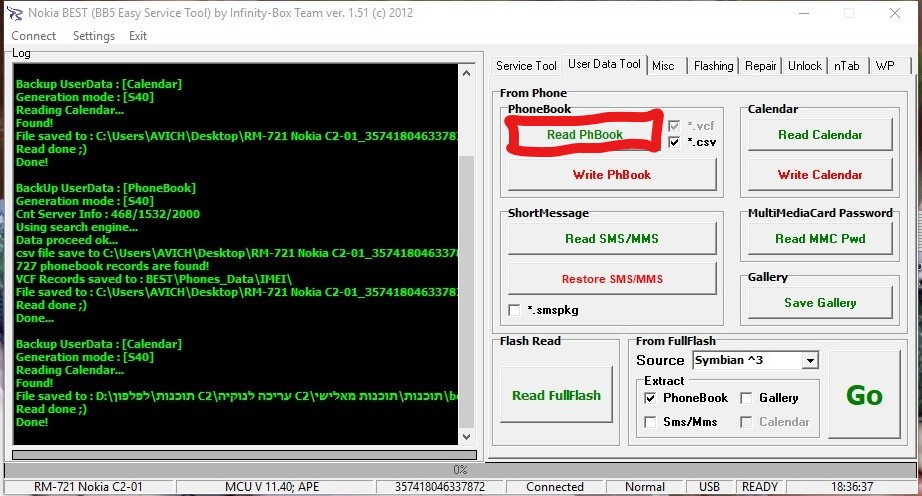The image size is (922, 496).
Task: Click the USB status entry
Action: [x=709, y=487]
